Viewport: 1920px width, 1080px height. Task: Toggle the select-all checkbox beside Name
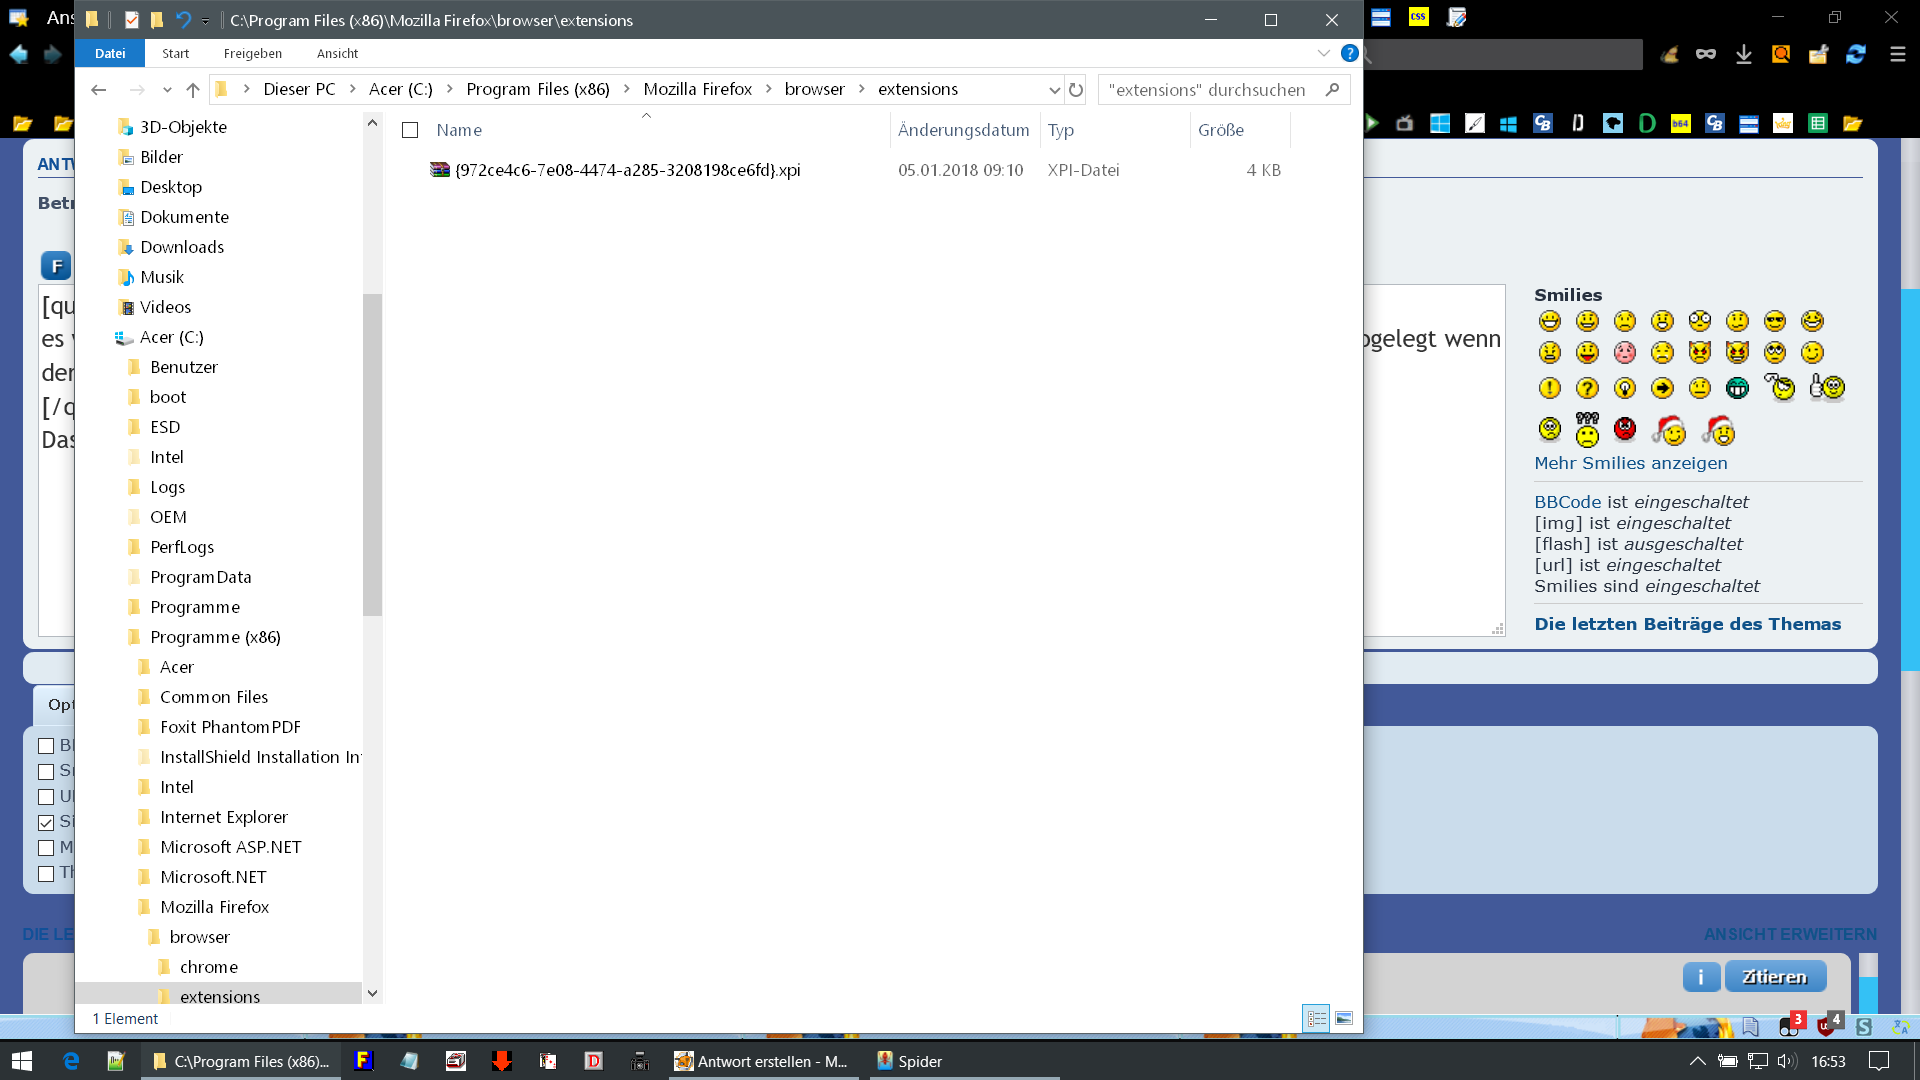tap(410, 130)
